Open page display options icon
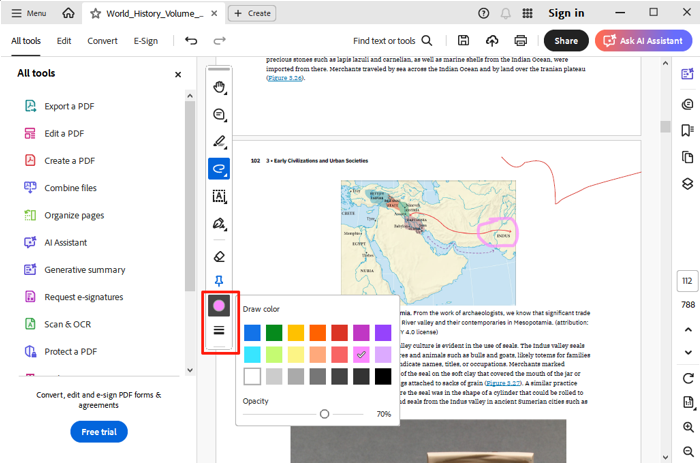 tap(688, 402)
